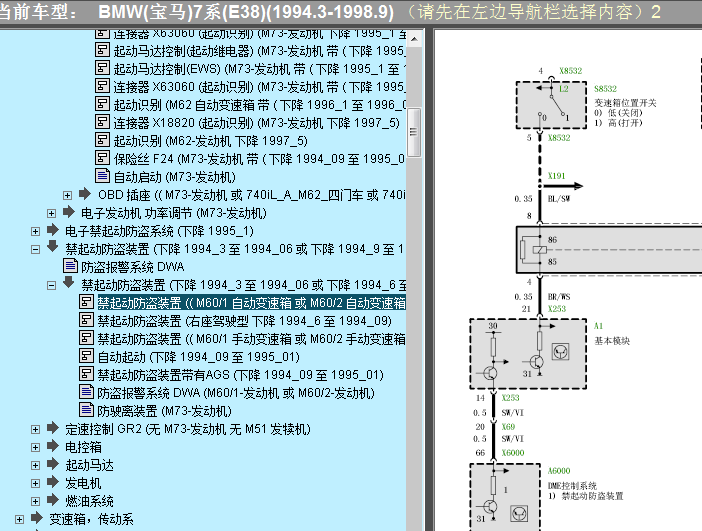Select 禁起动防盗装置 (右座驾驶型 下降 1994_6) entry
This screenshot has width=702, height=531.
point(244,321)
